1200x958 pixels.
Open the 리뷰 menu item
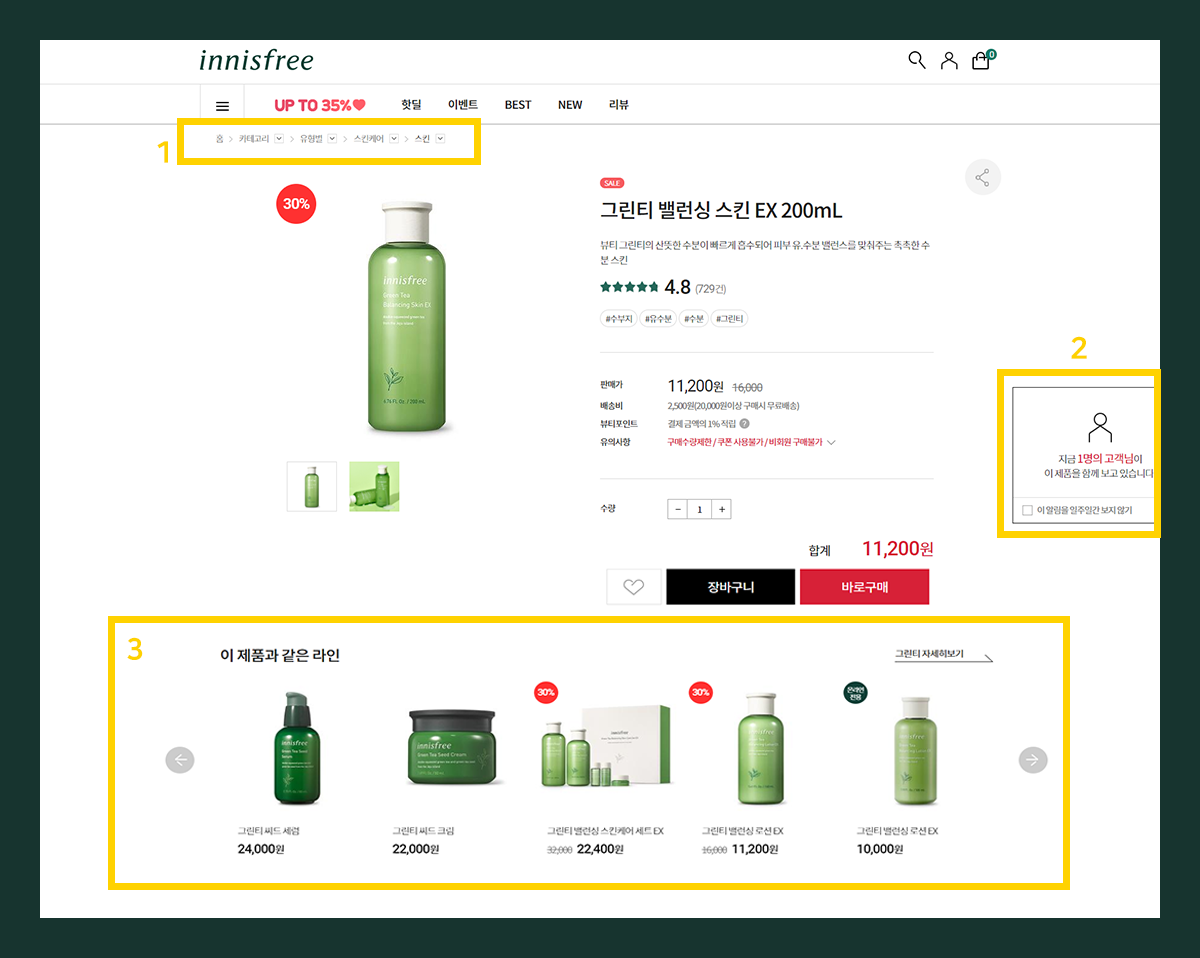click(x=619, y=105)
